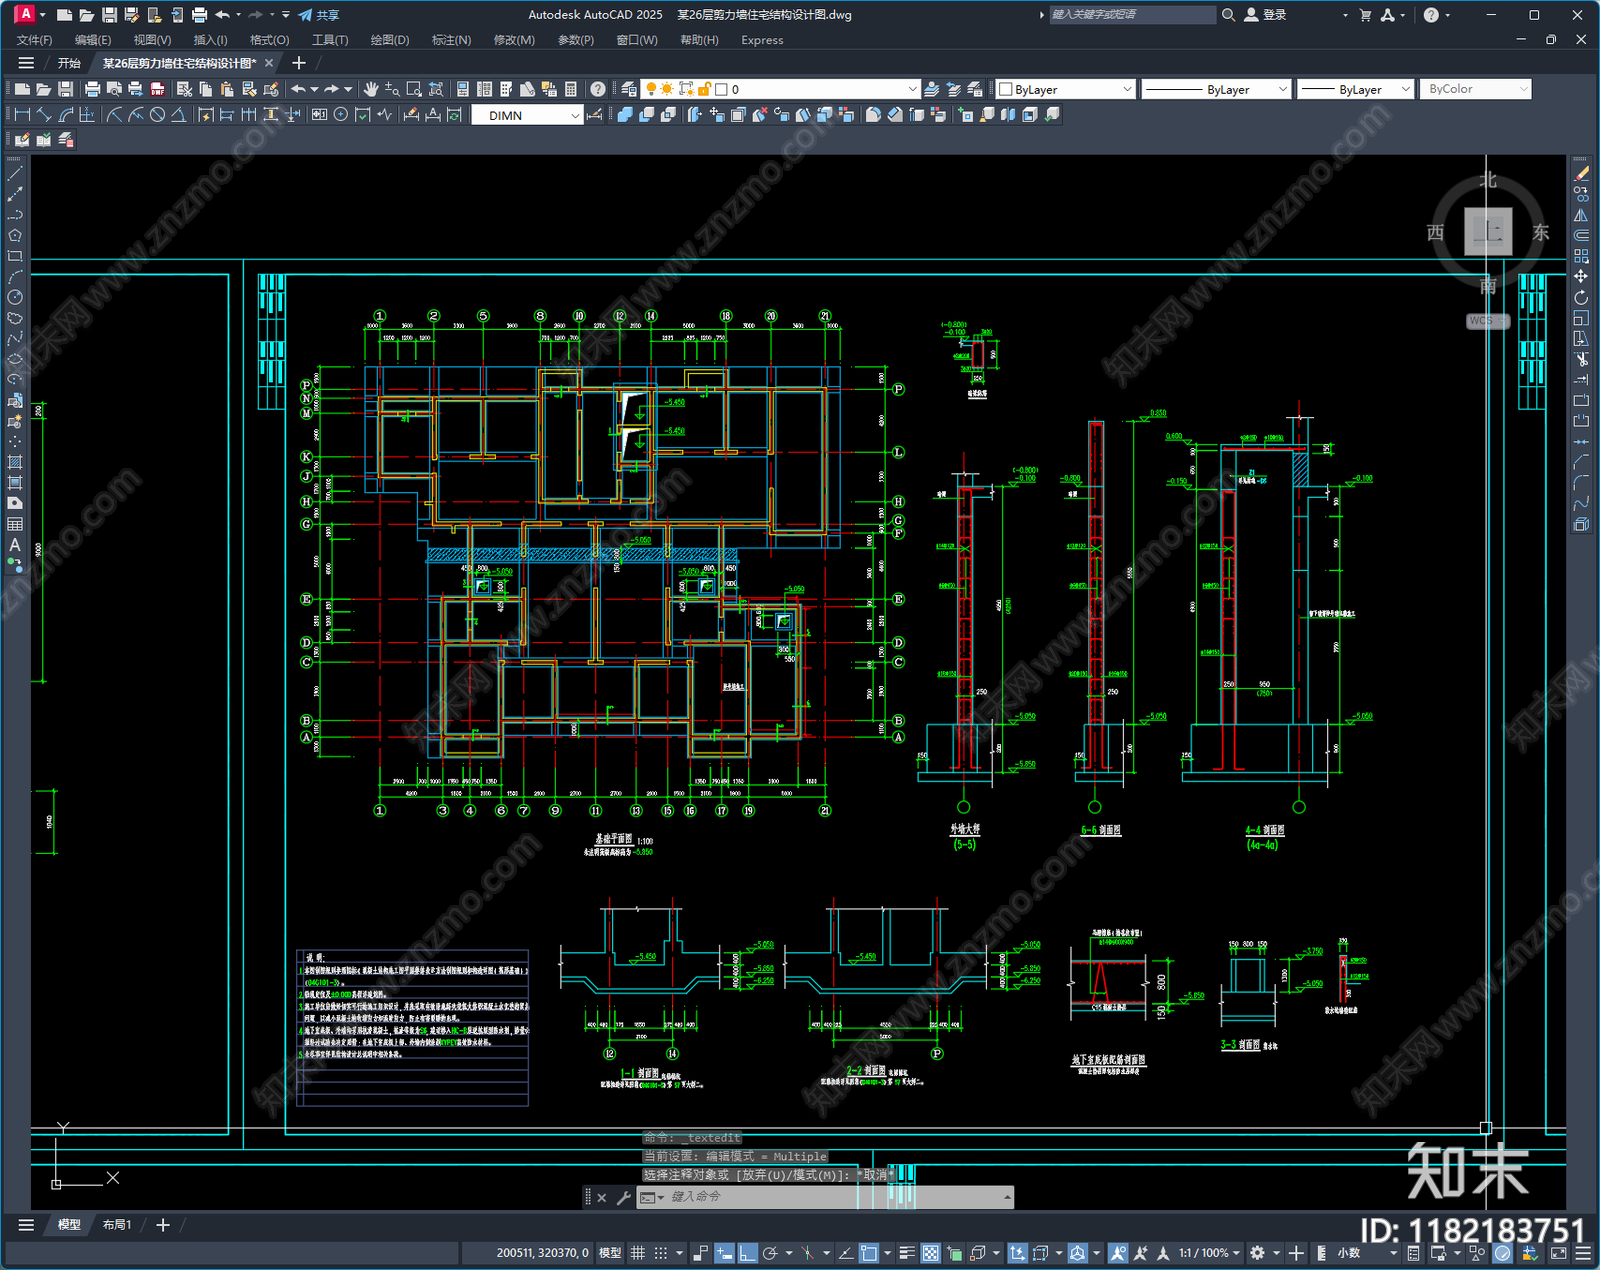Select the Angular dimension tool
1600x1270 pixels.
pyautogui.click(x=178, y=115)
